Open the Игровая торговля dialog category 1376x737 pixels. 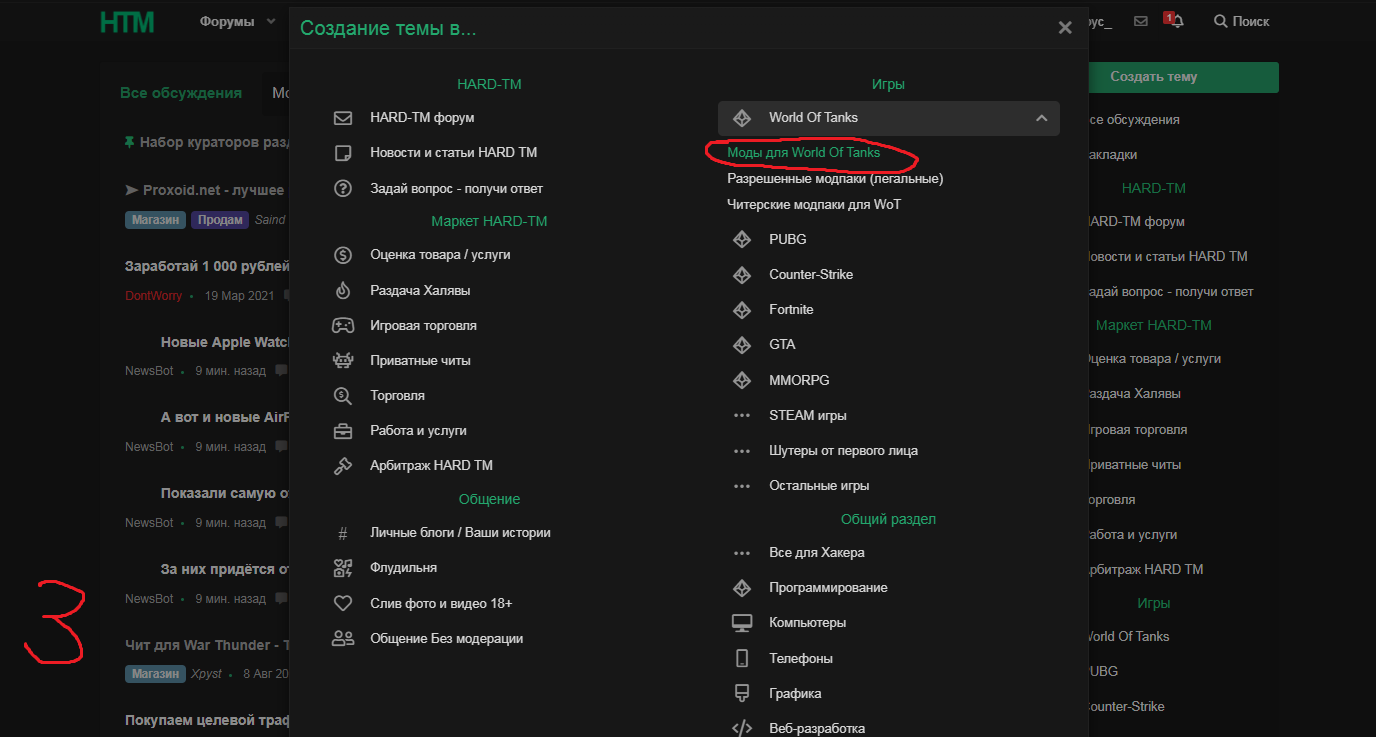pos(423,326)
